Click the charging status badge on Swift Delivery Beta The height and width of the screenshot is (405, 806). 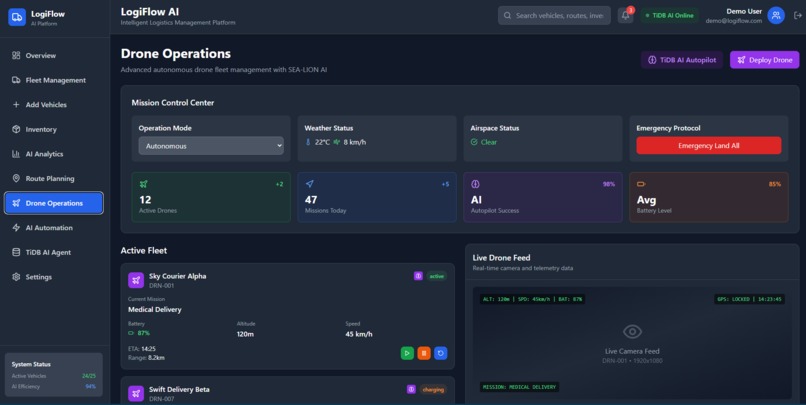coord(433,390)
